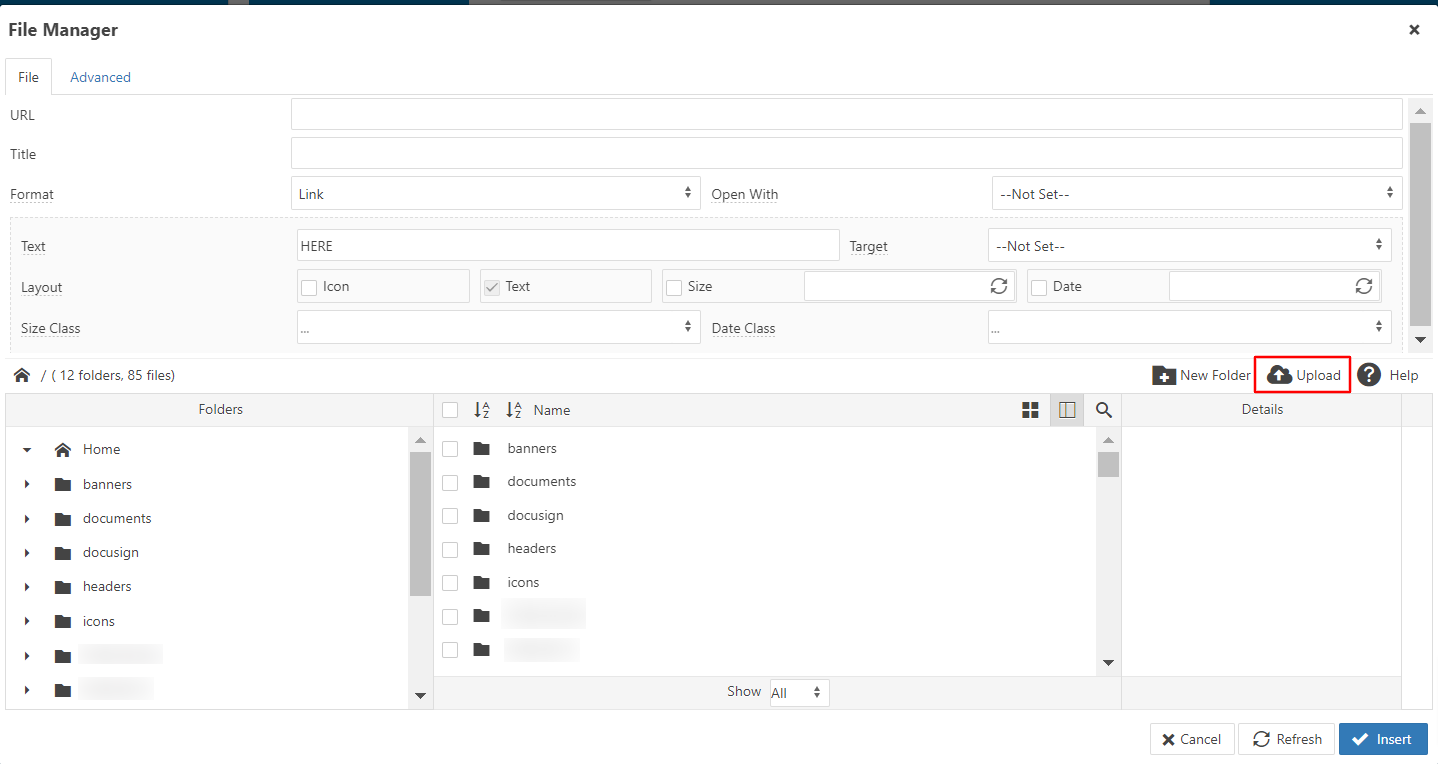Image resolution: width=1438 pixels, height=764 pixels.
Task: Expand the documents folder in the tree
Action: click(x=26, y=518)
